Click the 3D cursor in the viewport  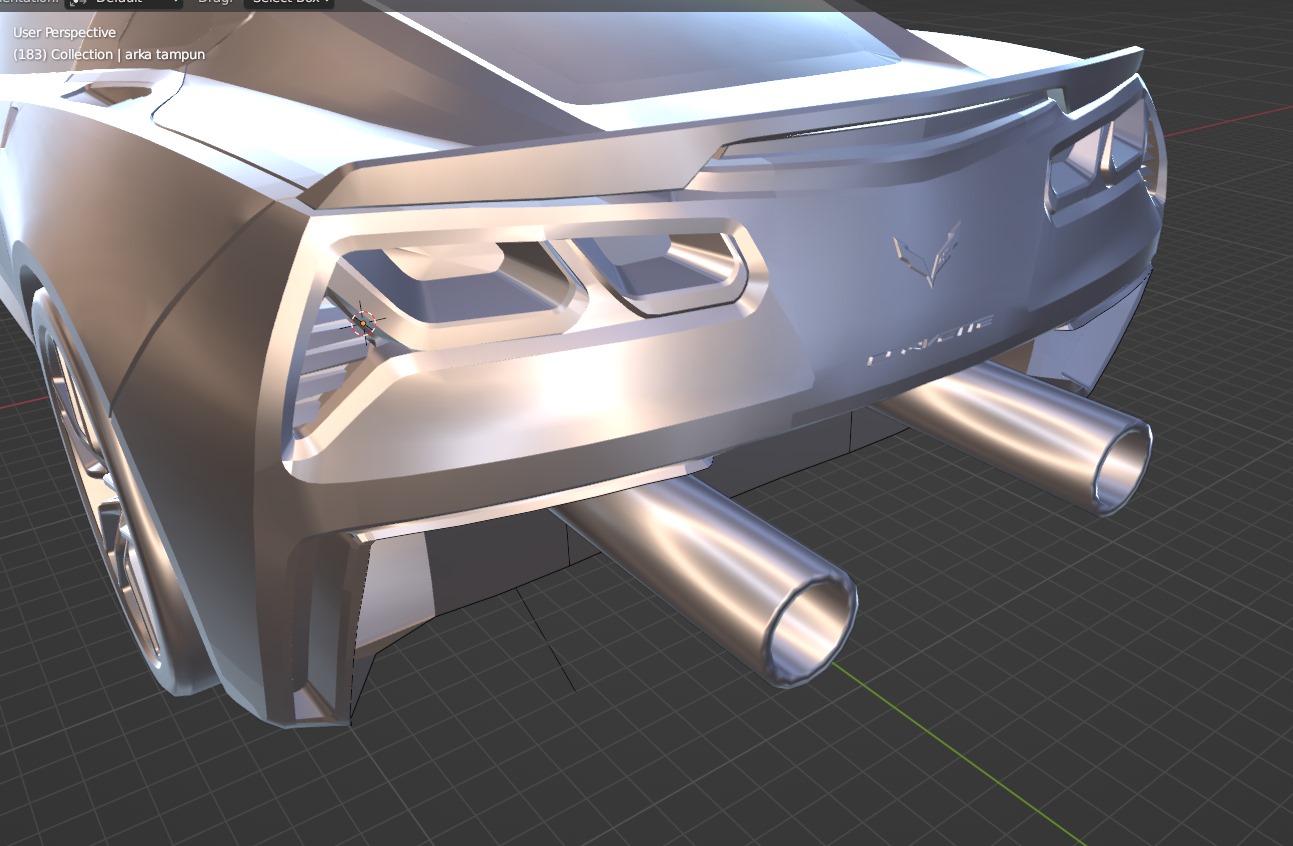(365, 323)
